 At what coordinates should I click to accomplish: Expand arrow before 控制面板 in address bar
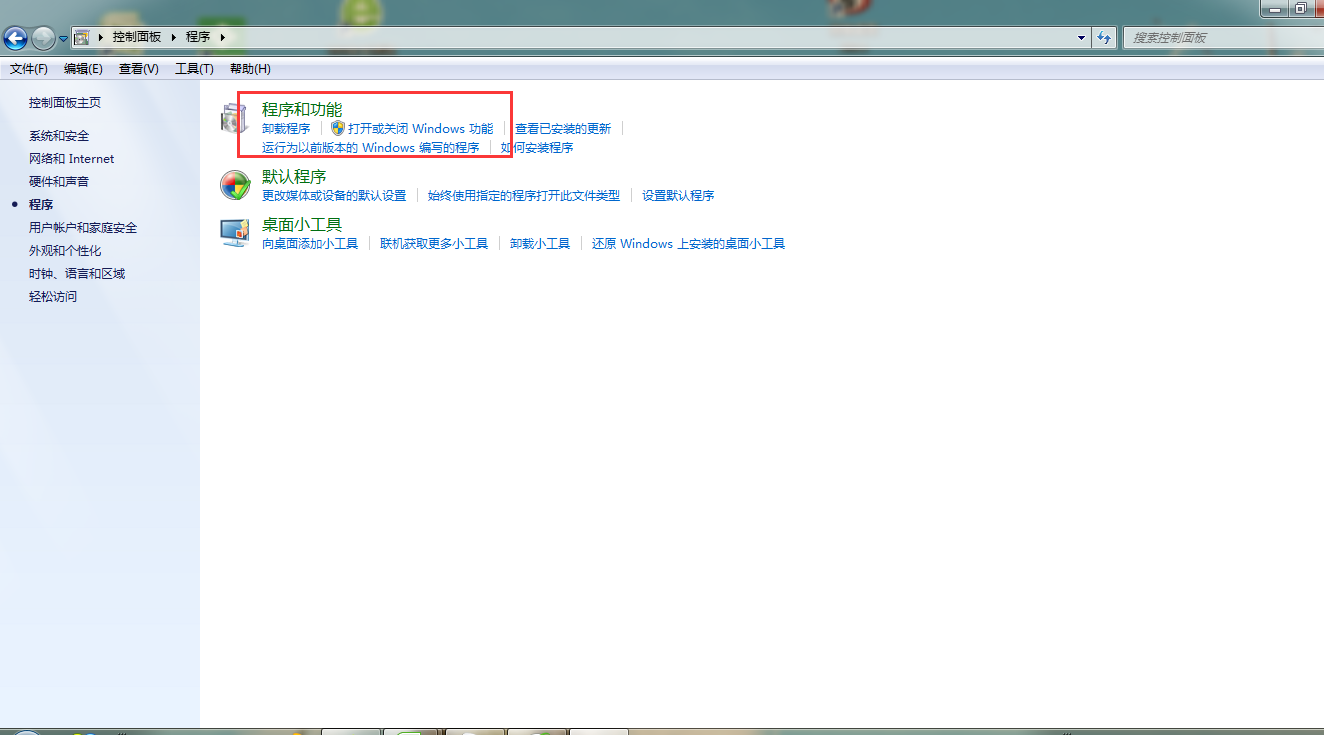101,37
